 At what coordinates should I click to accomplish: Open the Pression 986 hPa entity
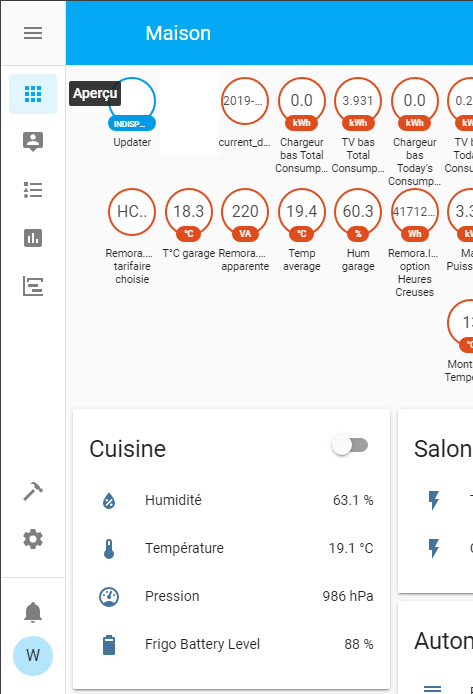[231, 596]
